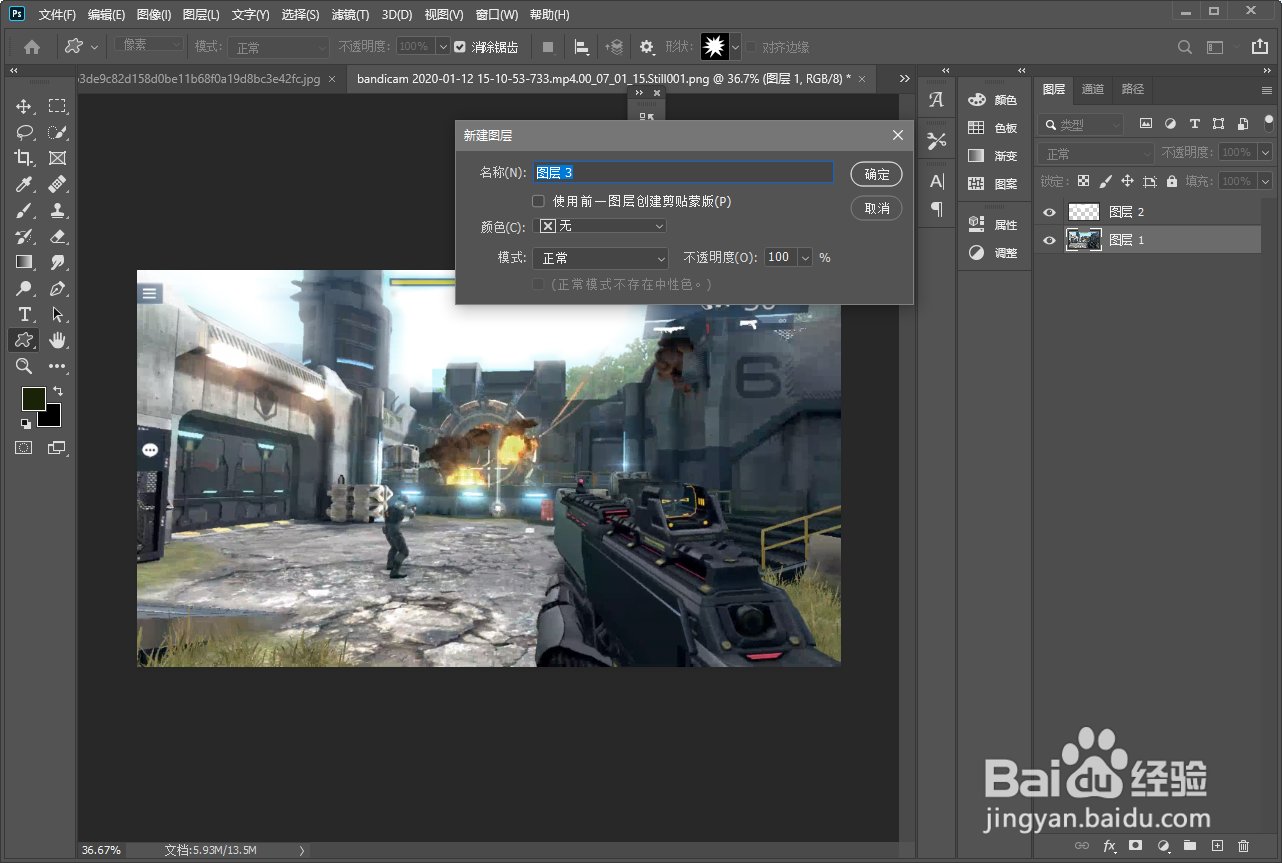Image resolution: width=1282 pixels, height=863 pixels.
Task: Click the foreground color swatch
Action: [x=34, y=399]
